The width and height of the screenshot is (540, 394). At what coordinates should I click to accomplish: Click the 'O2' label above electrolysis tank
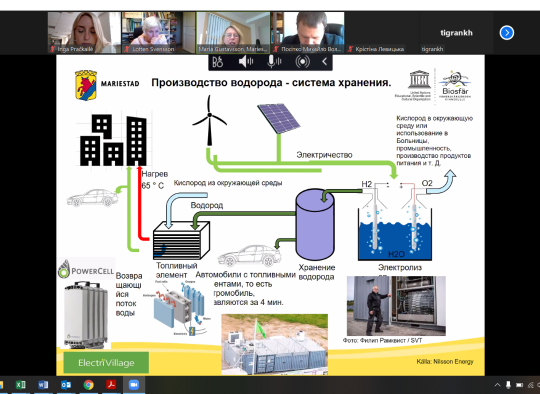427,183
